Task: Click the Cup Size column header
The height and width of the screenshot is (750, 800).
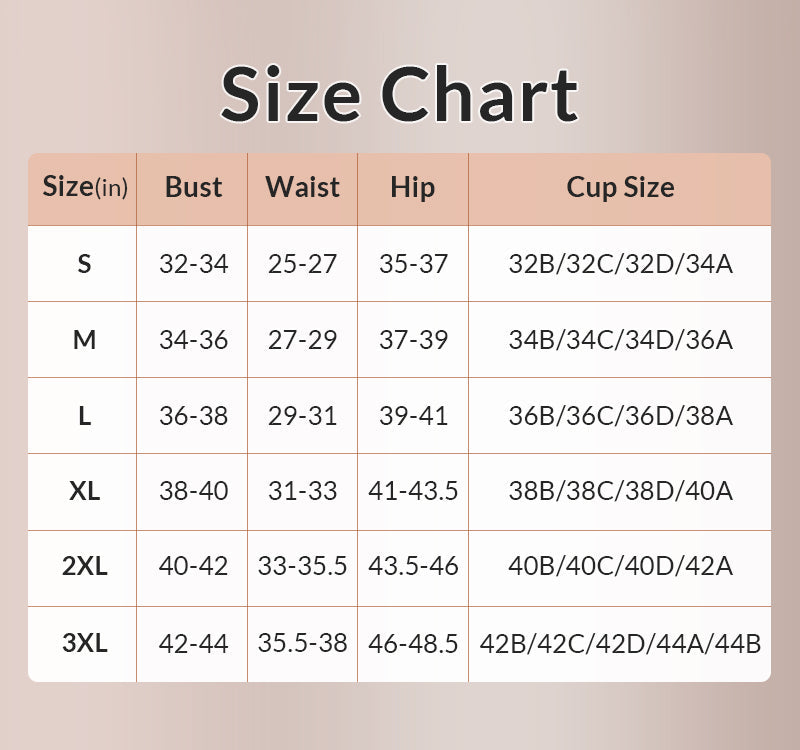Action: pyautogui.click(x=620, y=187)
